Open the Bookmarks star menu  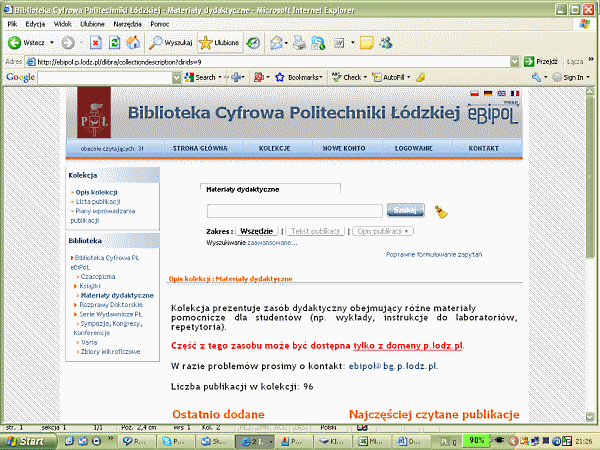tap(299, 77)
